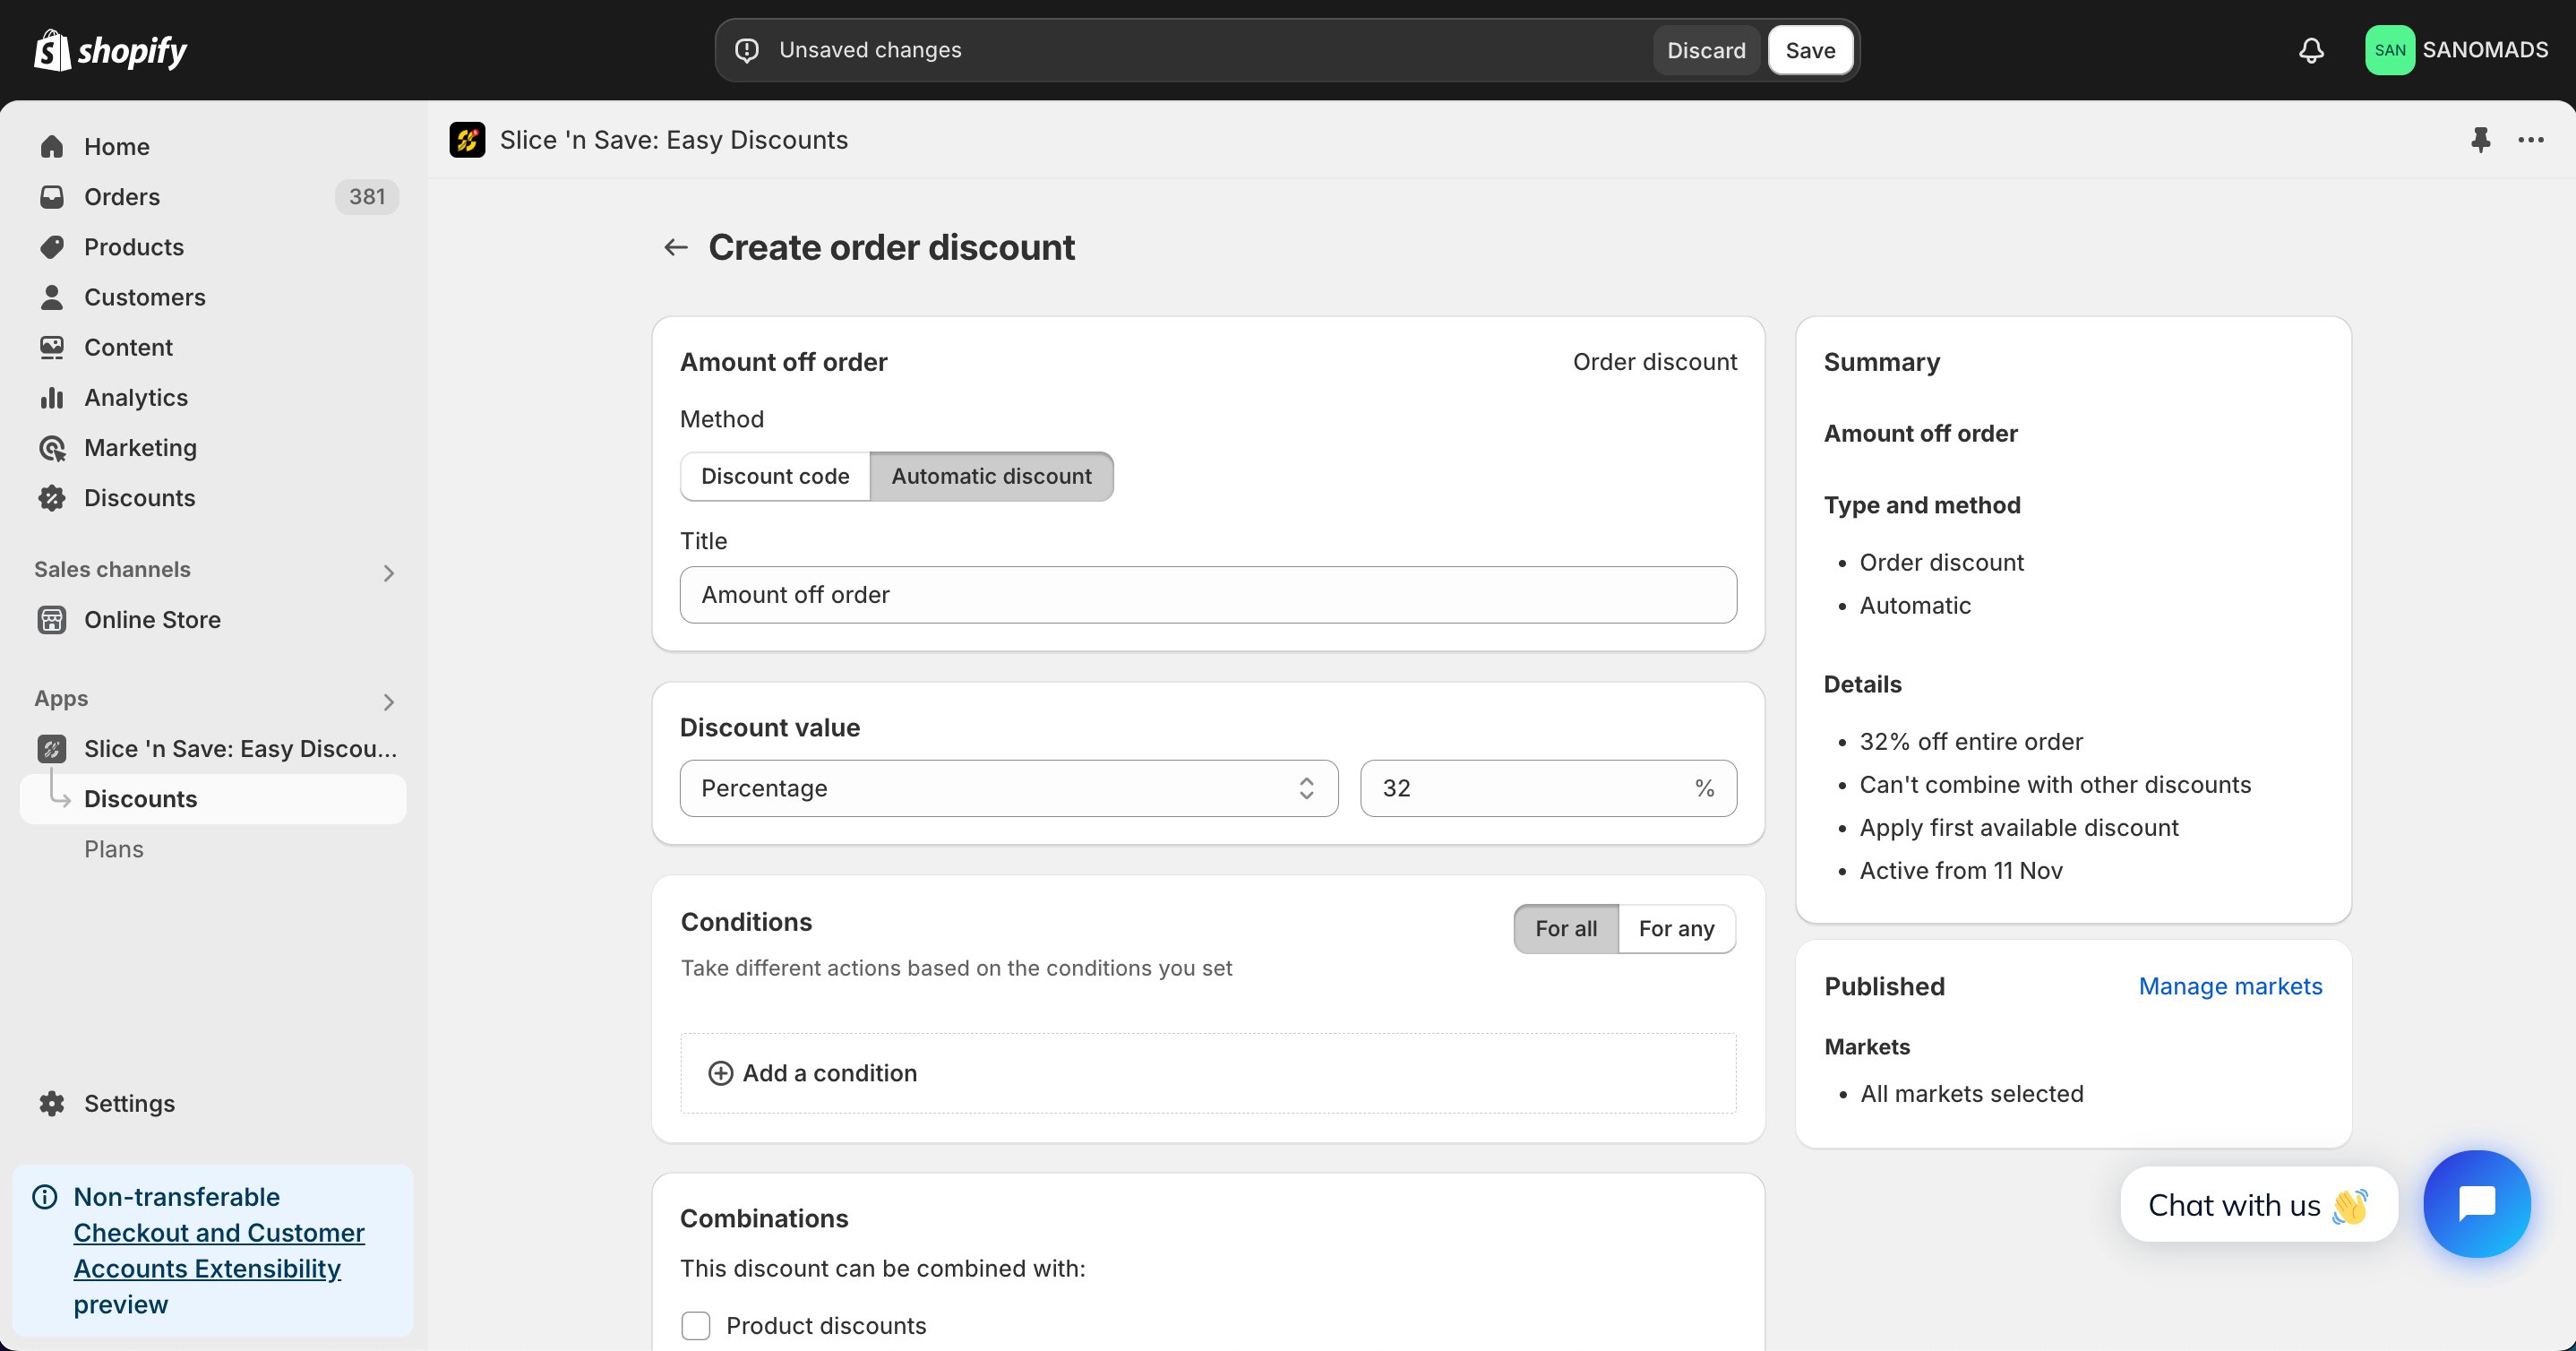Open Plans under Slice 'n Save
2576x1351 pixels.
(x=114, y=849)
